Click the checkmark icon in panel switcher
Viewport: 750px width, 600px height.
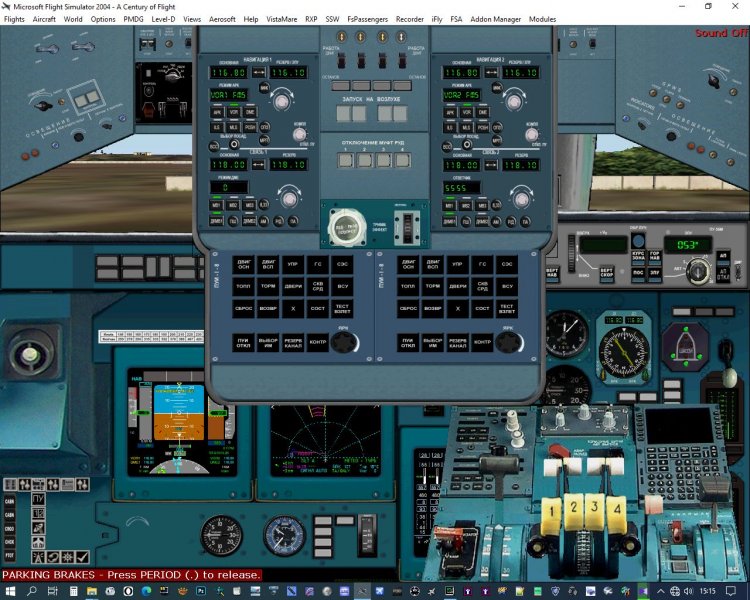coord(82,557)
